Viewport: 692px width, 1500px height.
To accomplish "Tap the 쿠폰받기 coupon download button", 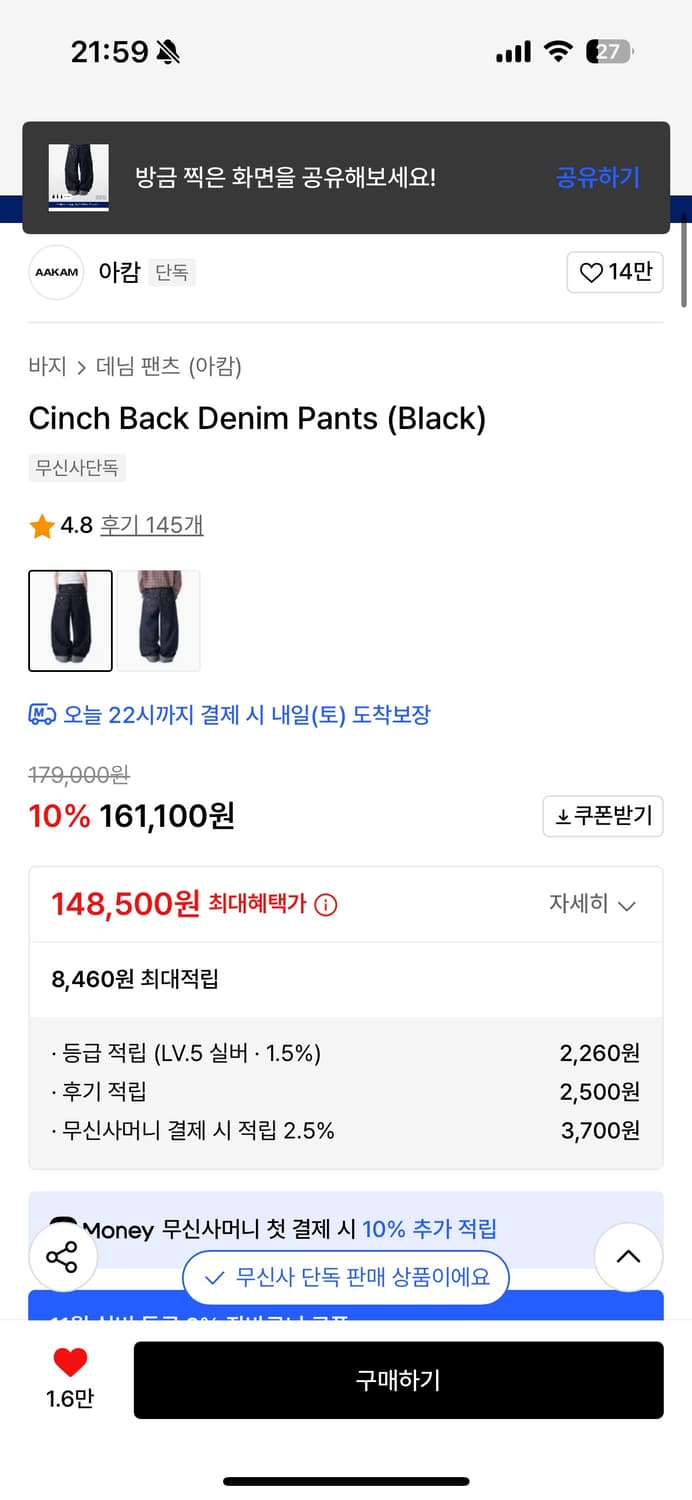I will pyautogui.click(x=603, y=816).
